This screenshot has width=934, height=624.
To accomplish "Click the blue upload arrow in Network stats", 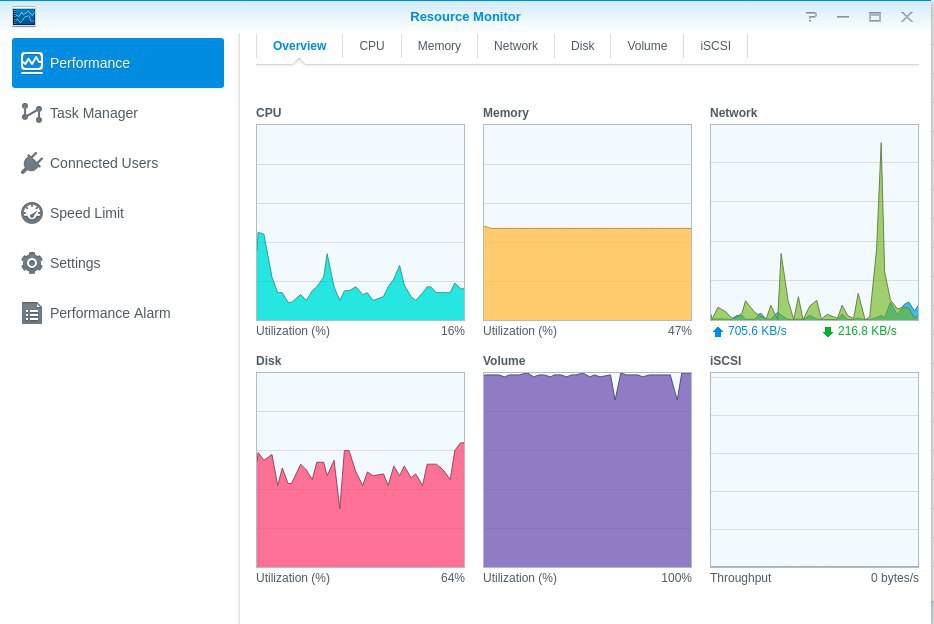I will pos(717,332).
